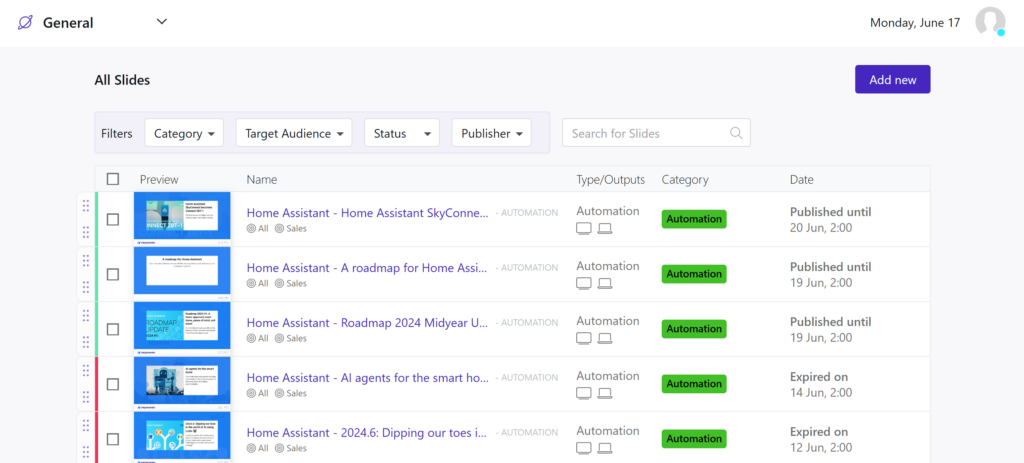Click the planet logo beside General
Viewport: 1024px width, 463px height.
pos(25,23)
